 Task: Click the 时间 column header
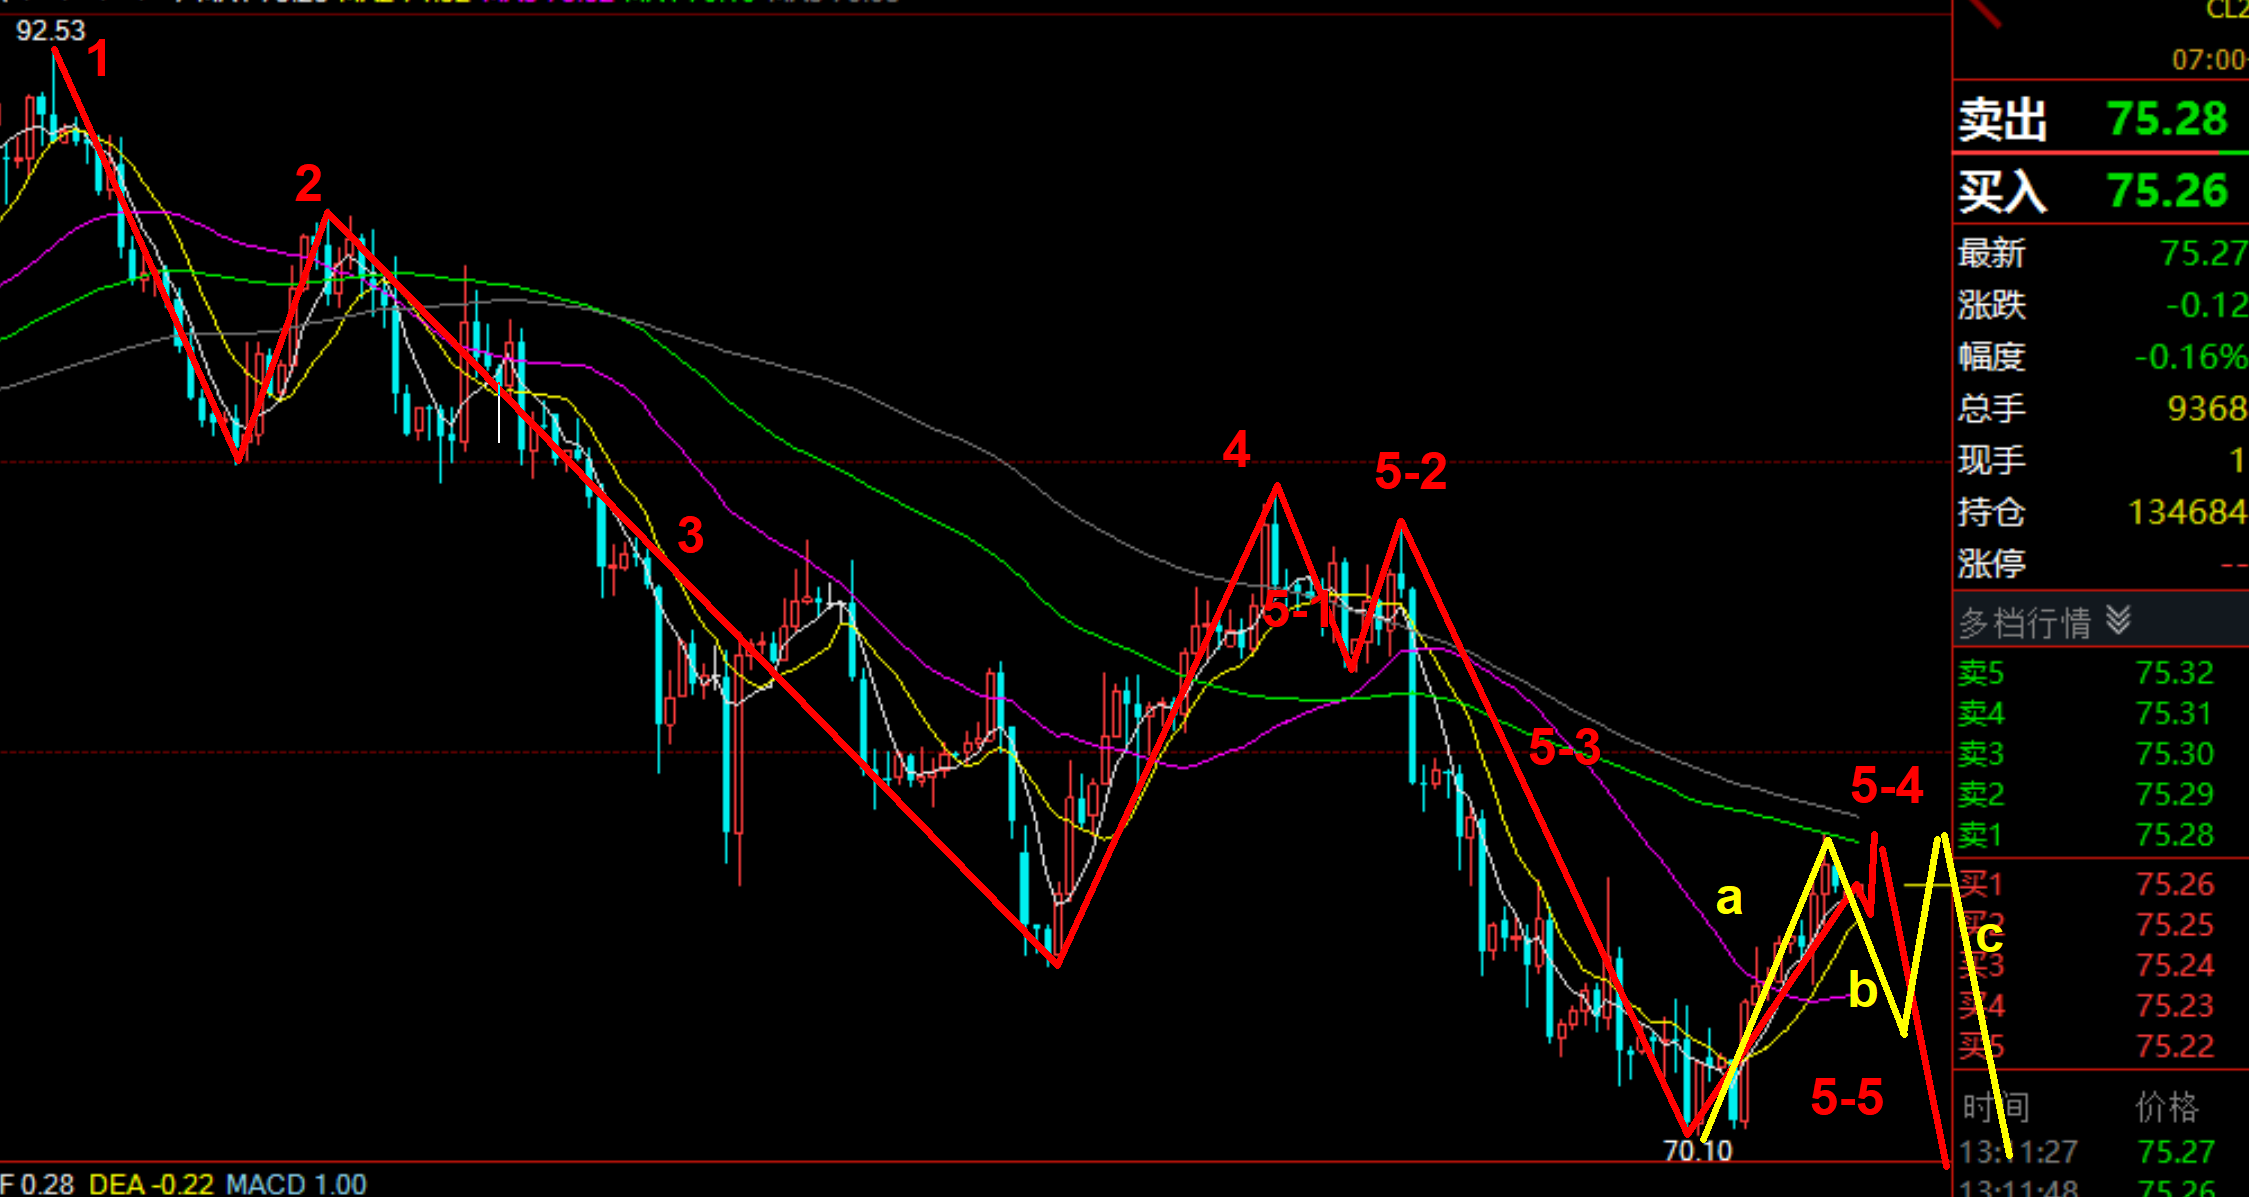pyautogui.click(x=1995, y=1107)
